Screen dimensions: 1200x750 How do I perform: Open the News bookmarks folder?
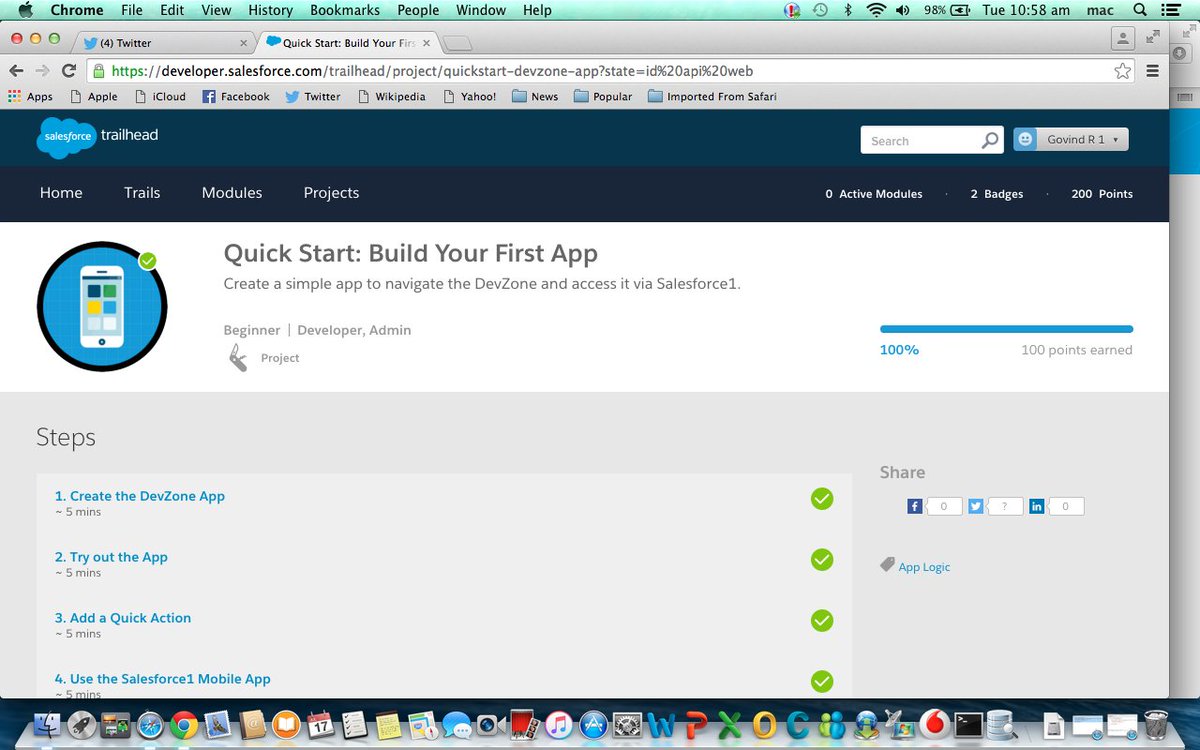point(534,96)
